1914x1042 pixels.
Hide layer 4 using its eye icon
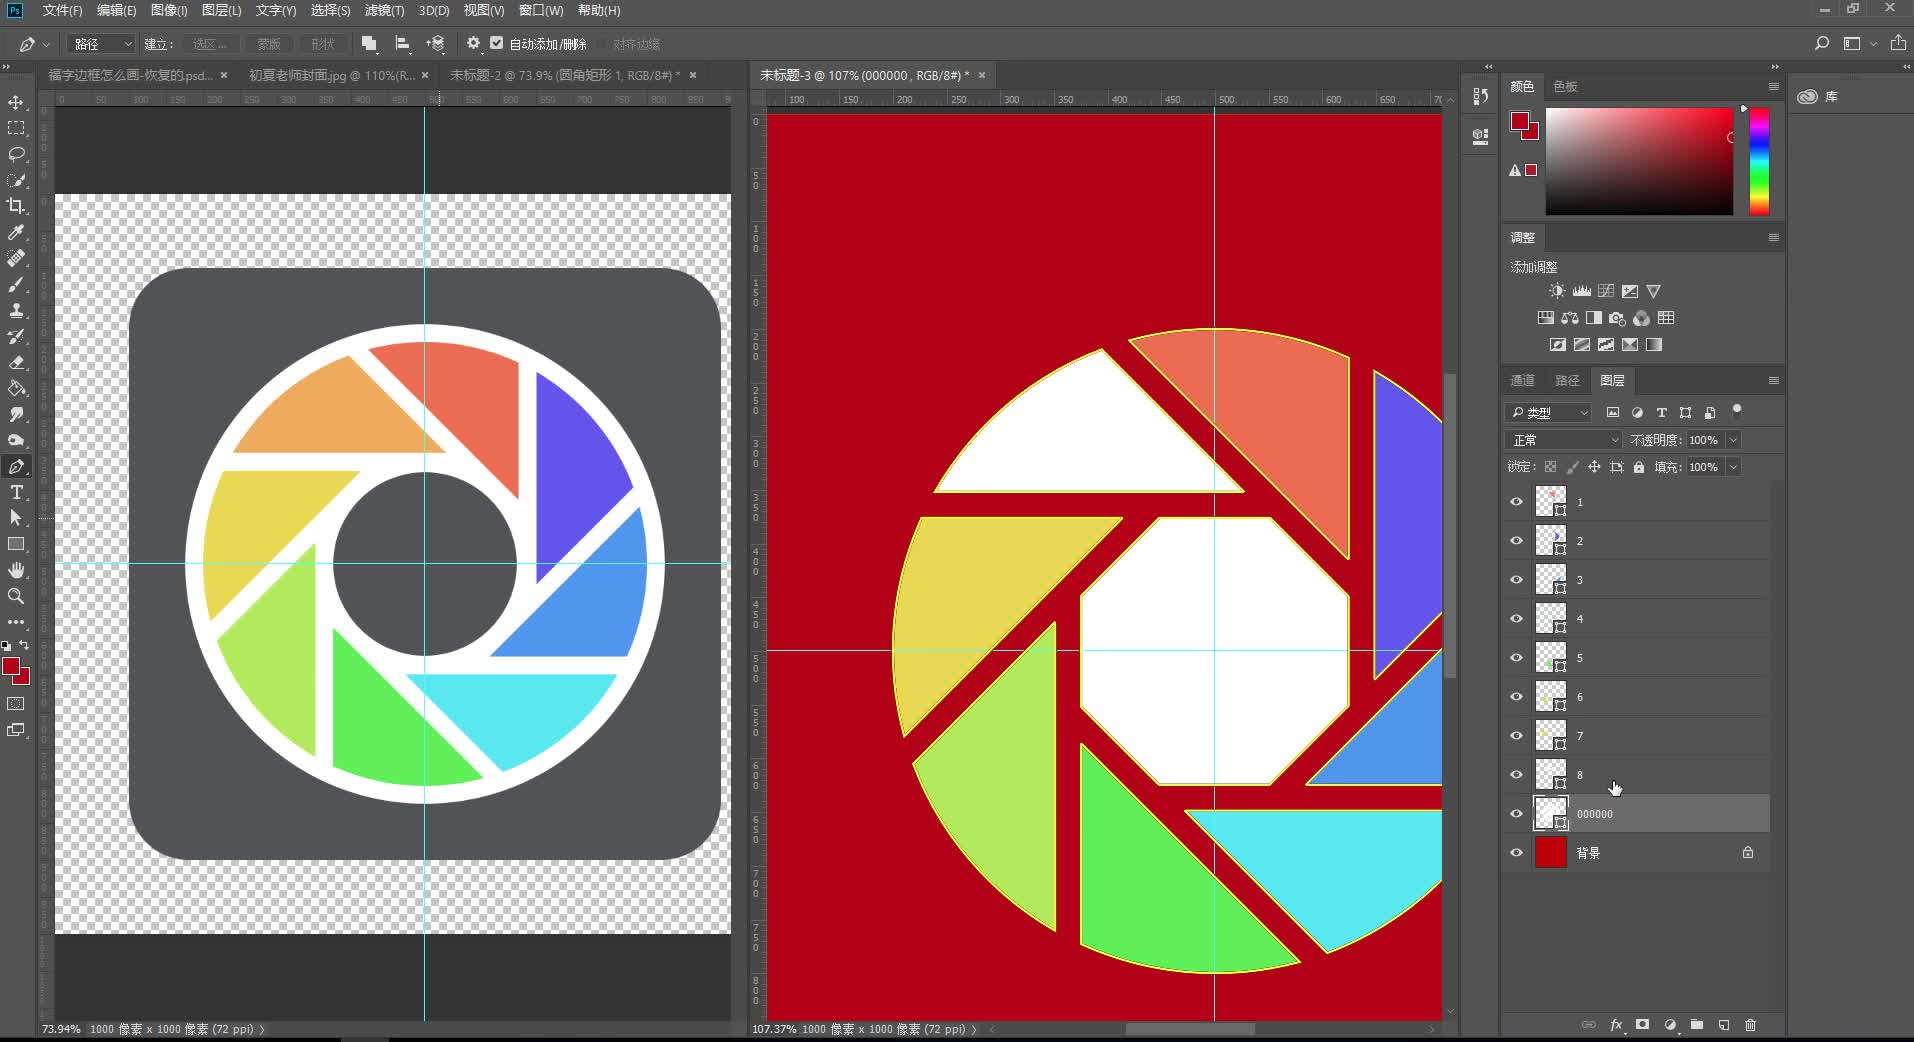pyautogui.click(x=1516, y=619)
